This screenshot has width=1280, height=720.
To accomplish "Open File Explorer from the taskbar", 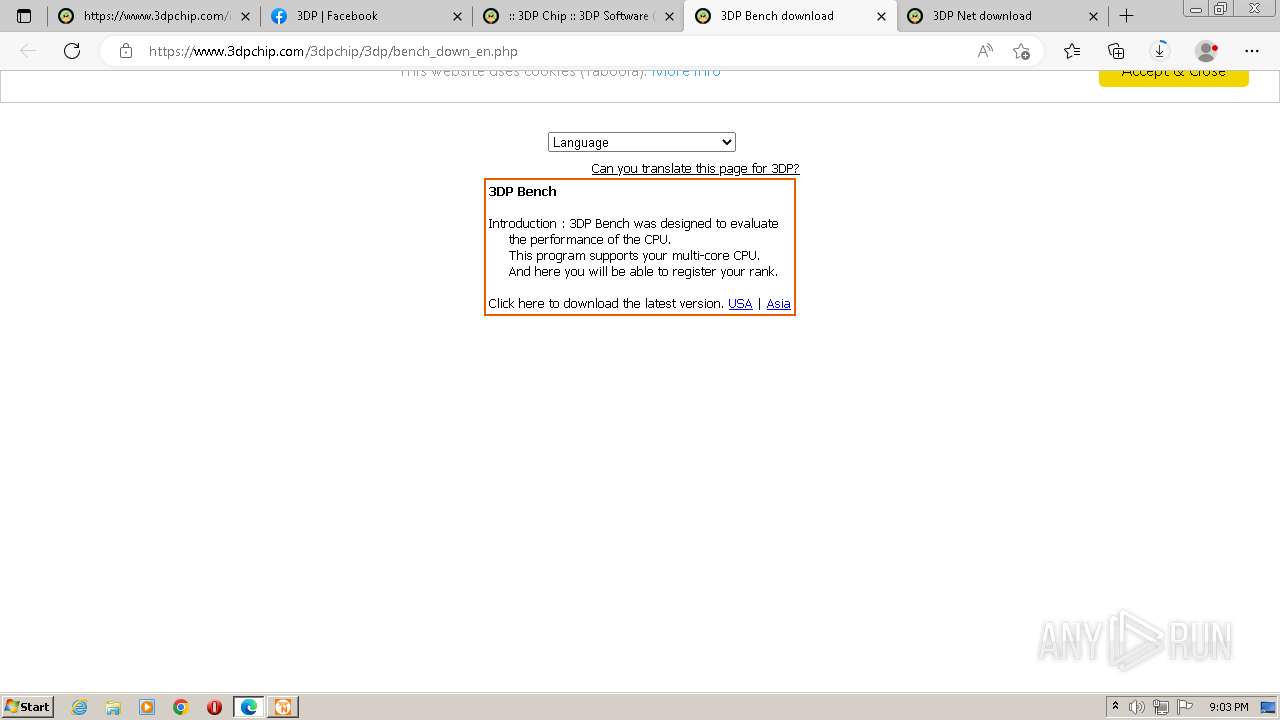I will point(113,707).
